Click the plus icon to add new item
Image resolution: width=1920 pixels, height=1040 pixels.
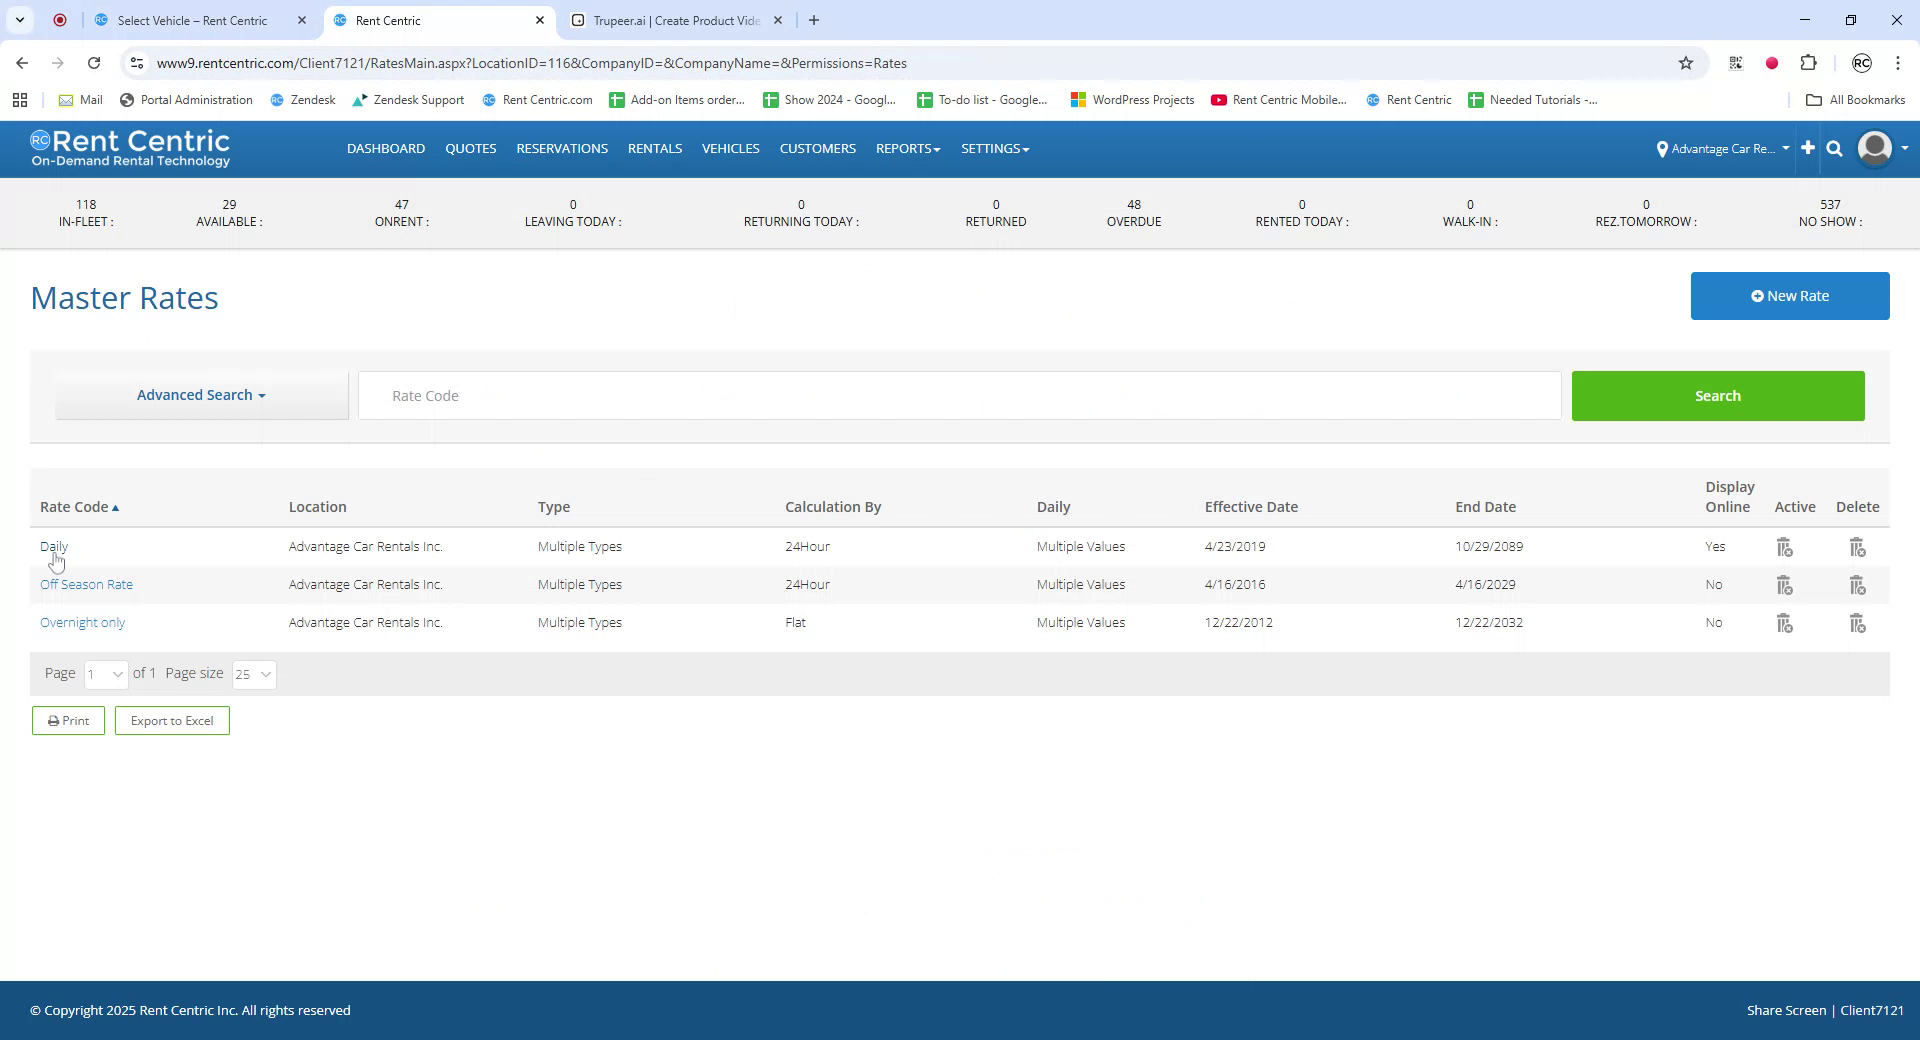pos(1807,148)
